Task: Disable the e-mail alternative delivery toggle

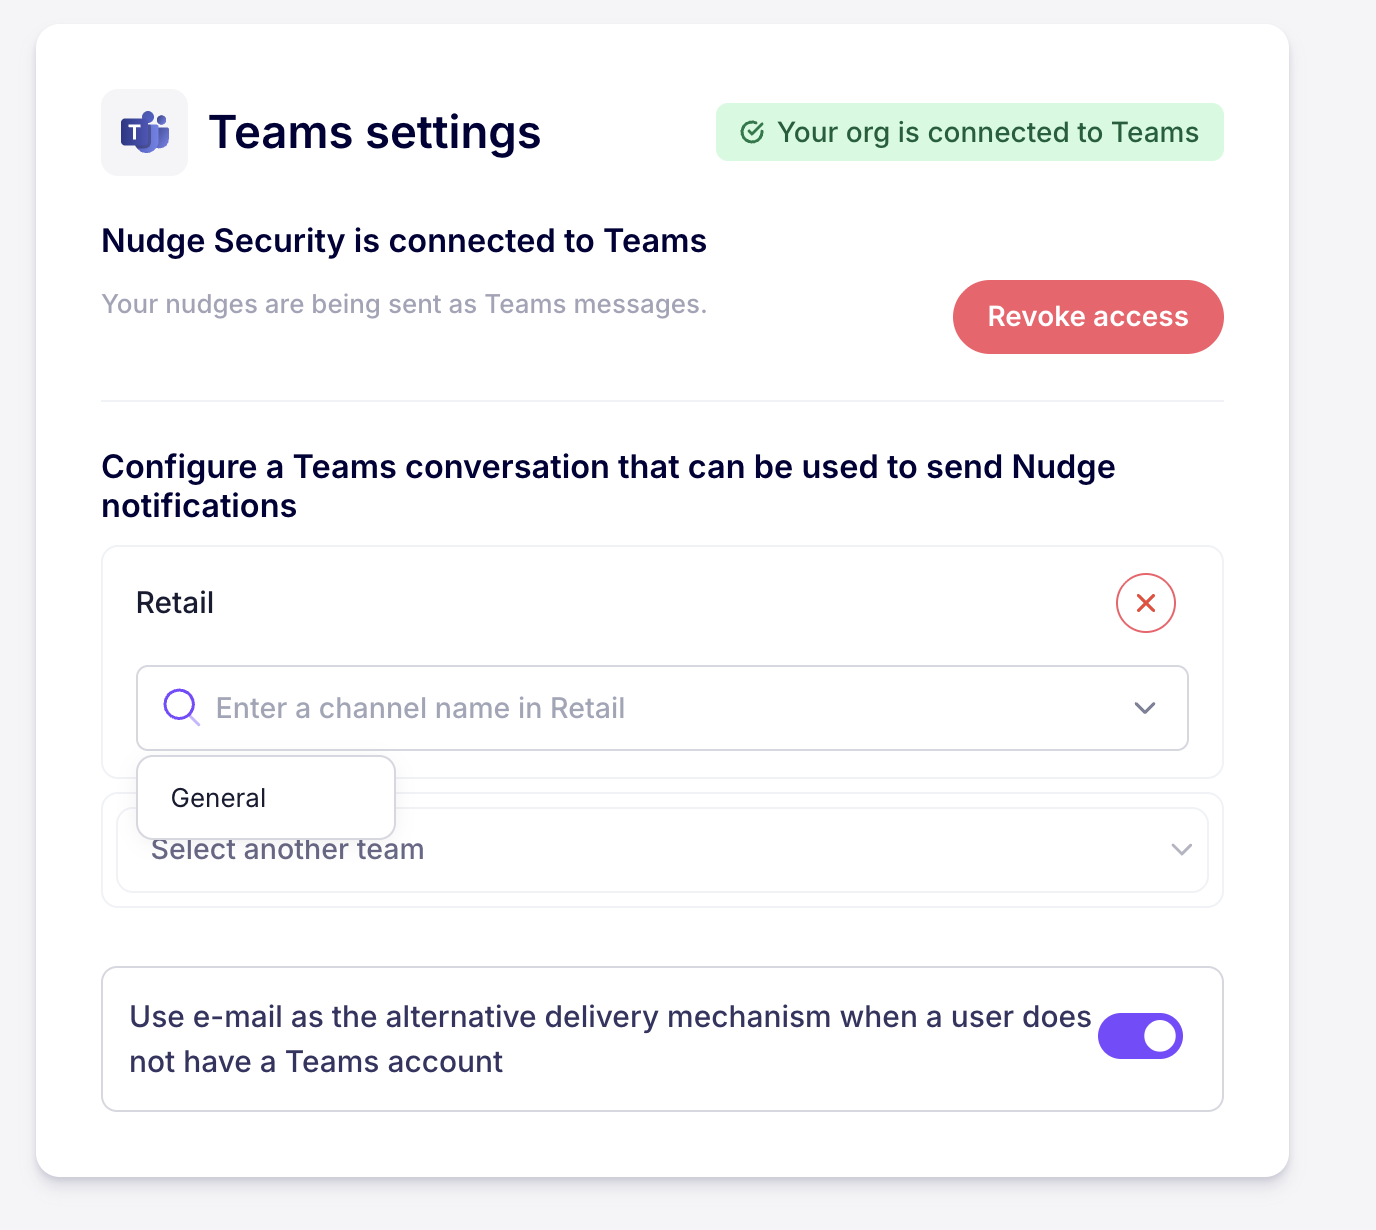Action: pos(1140,1036)
